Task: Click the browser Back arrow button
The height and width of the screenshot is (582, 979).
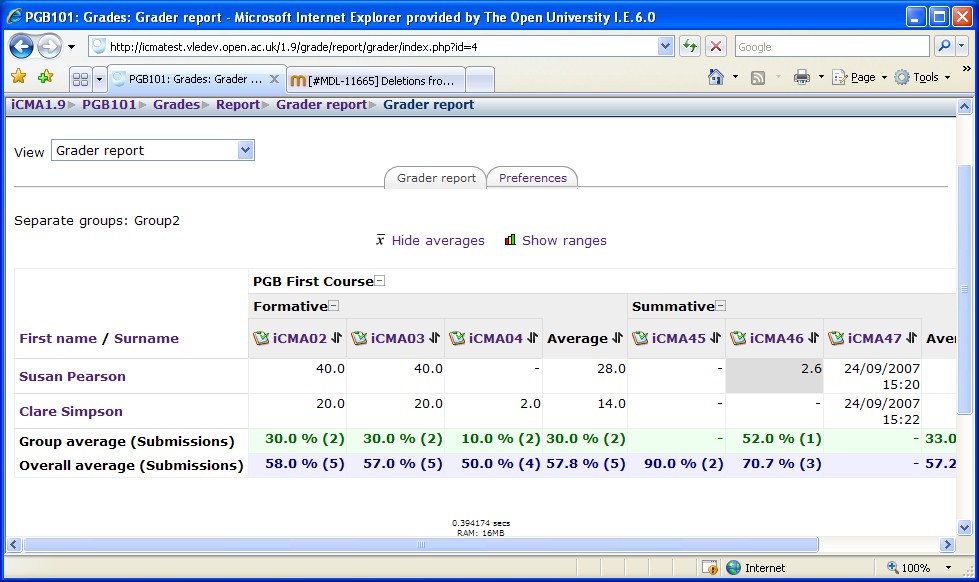Action: click(x=21, y=46)
